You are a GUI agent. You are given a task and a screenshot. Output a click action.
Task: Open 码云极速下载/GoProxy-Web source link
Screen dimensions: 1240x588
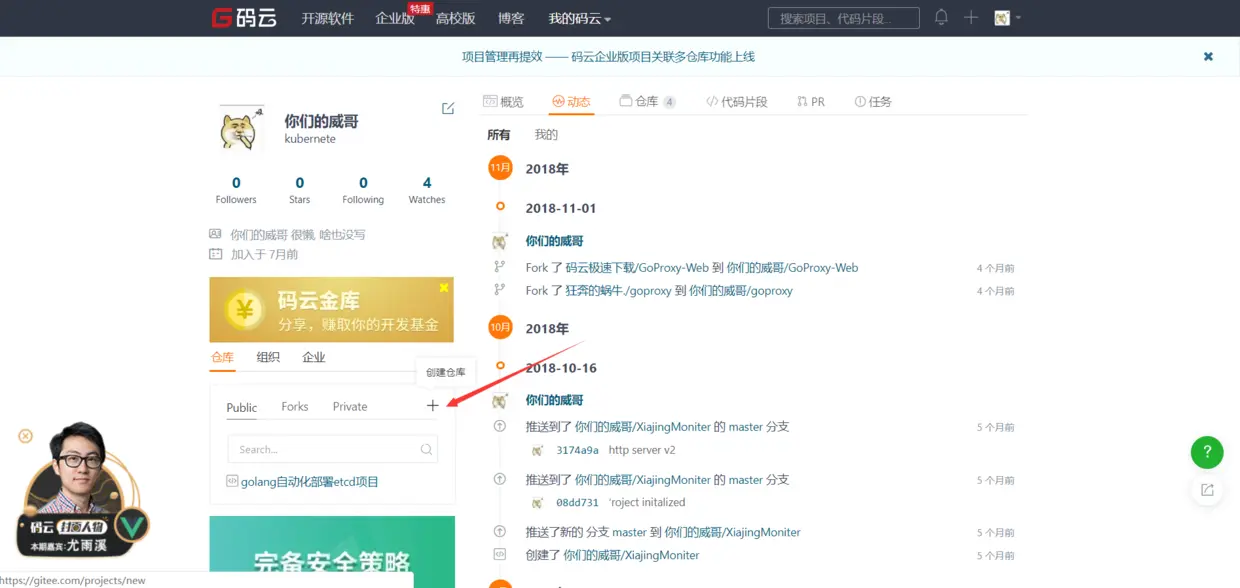tap(637, 267)
